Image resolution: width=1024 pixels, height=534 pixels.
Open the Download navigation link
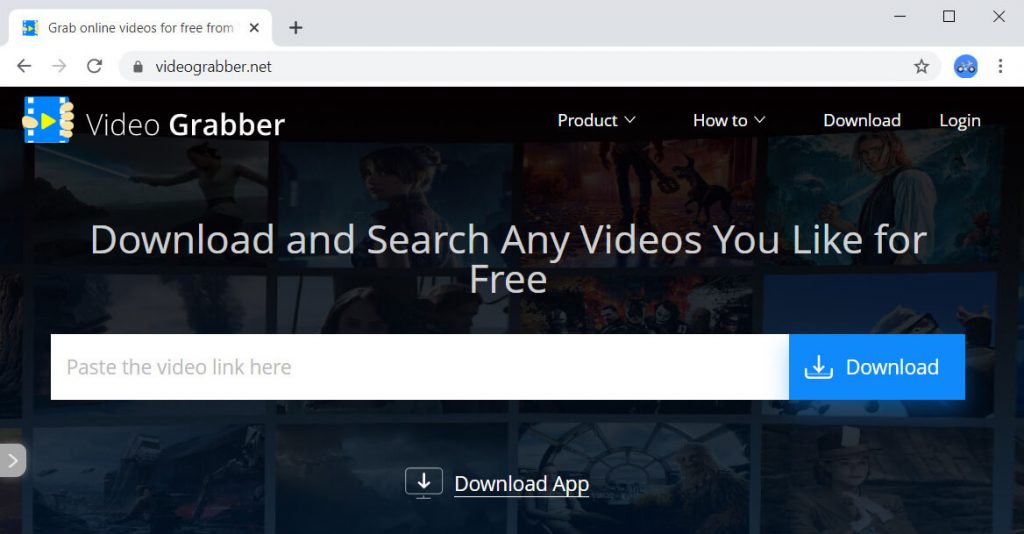861,120
